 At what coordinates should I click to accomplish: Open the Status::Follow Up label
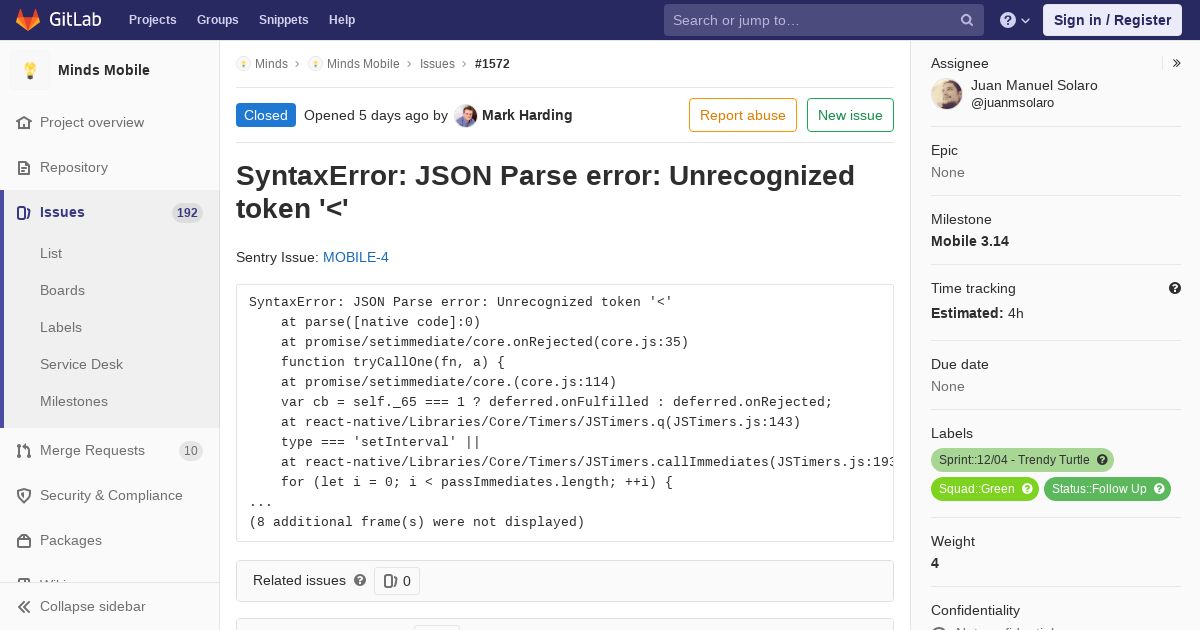[1099, 489]
